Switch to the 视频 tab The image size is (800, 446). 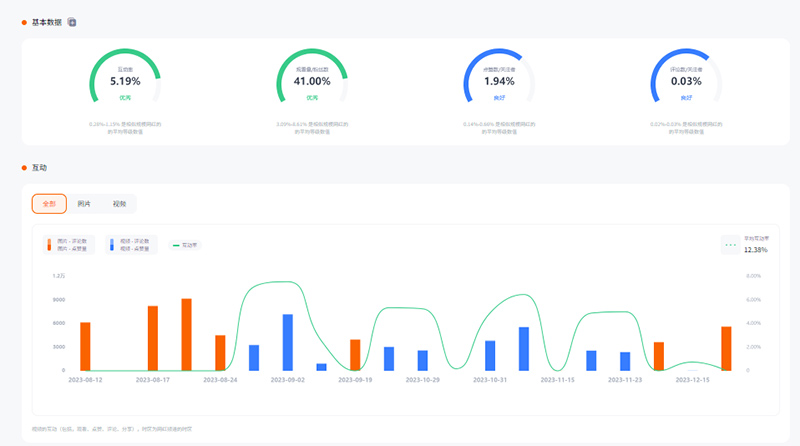coord(119,204)
